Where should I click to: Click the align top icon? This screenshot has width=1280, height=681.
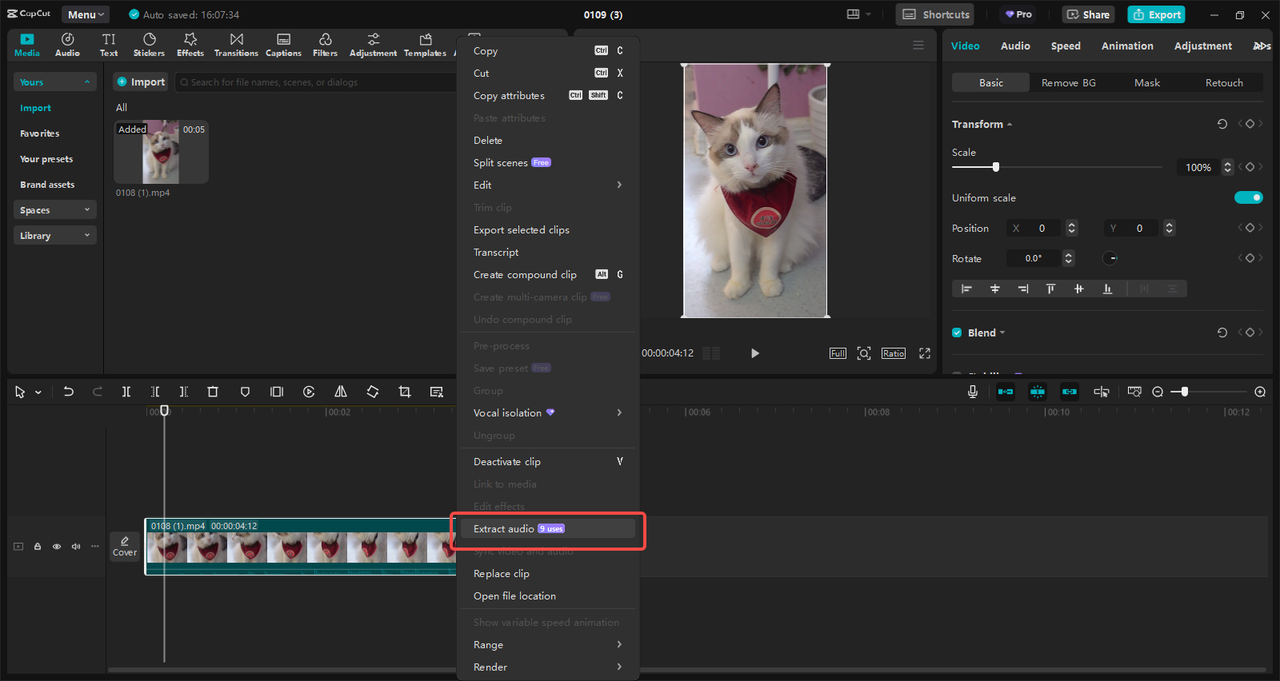pos(1051,288)
